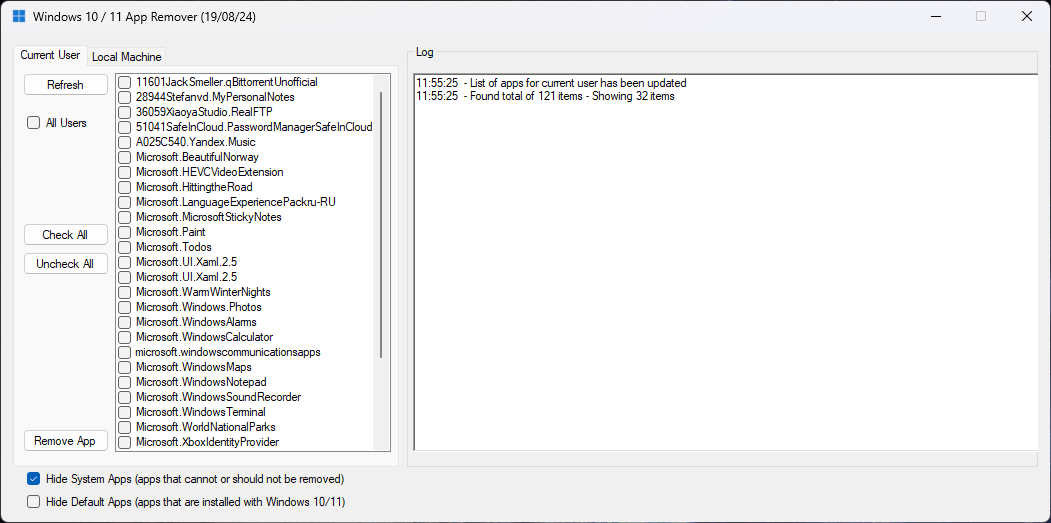
Task: Click the Windows logo app icon in title bar
Action: click(19, 16)
